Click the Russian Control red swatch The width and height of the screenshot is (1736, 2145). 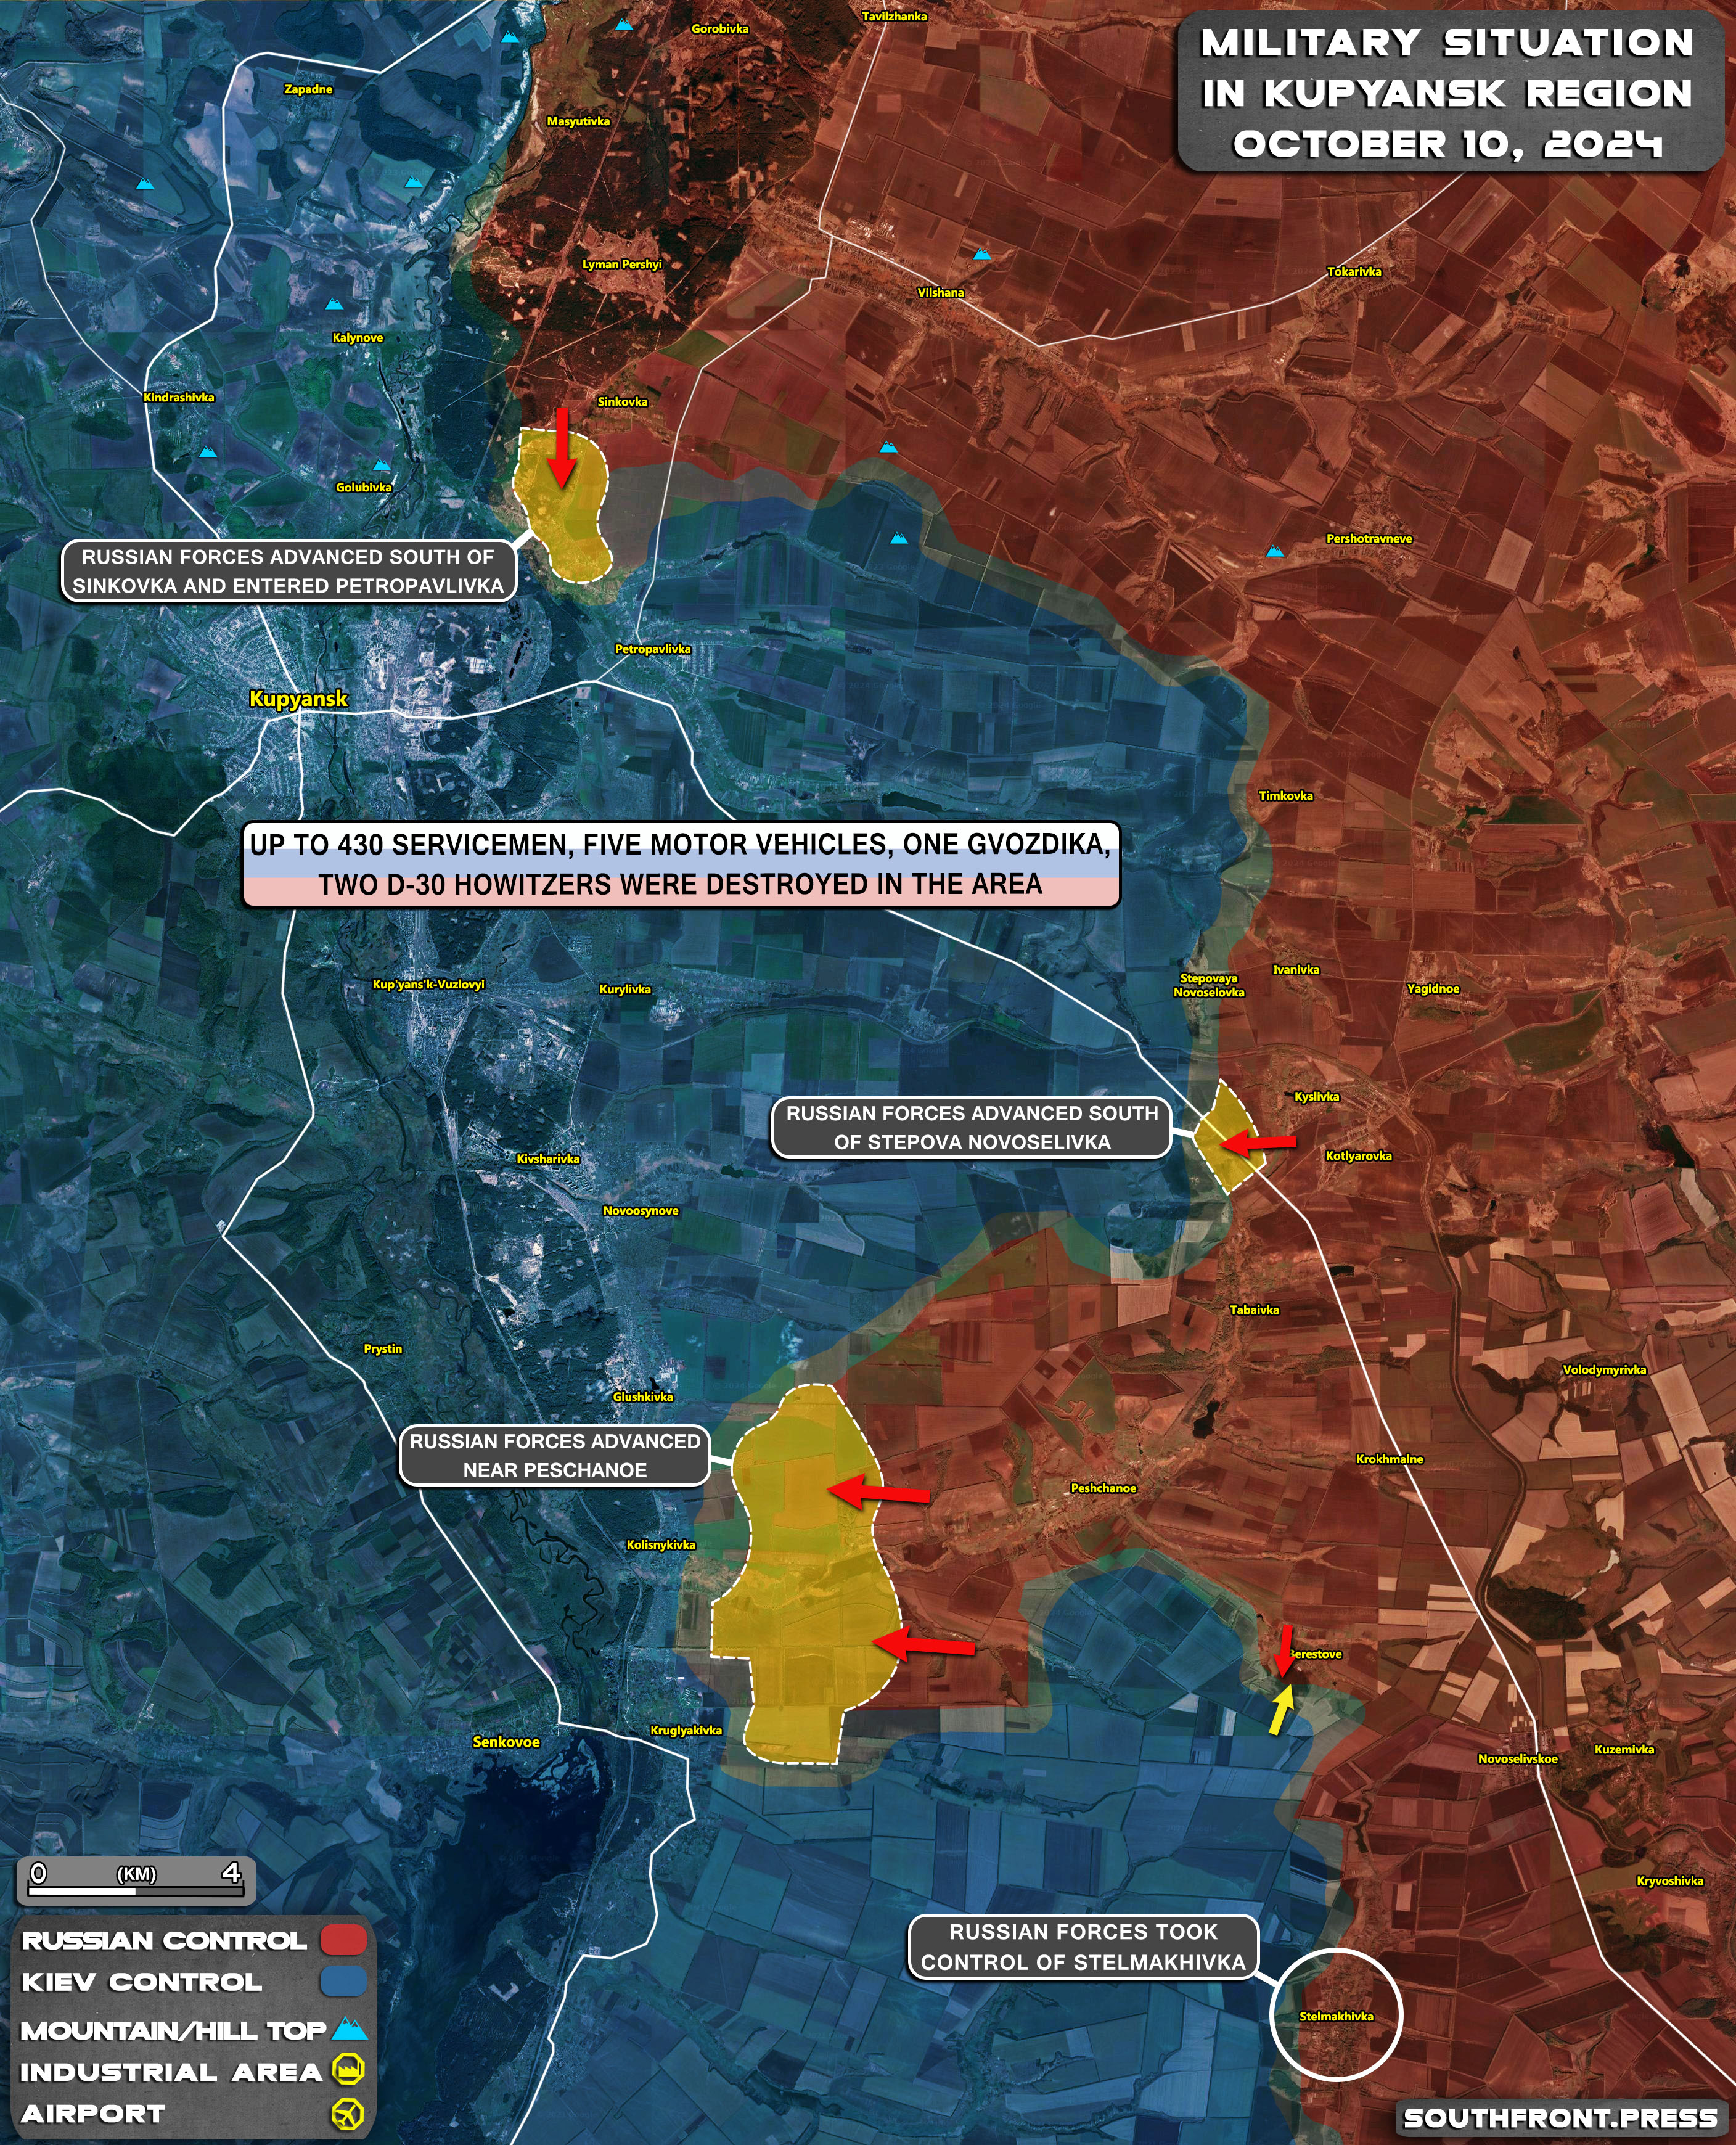(343, 1941)
